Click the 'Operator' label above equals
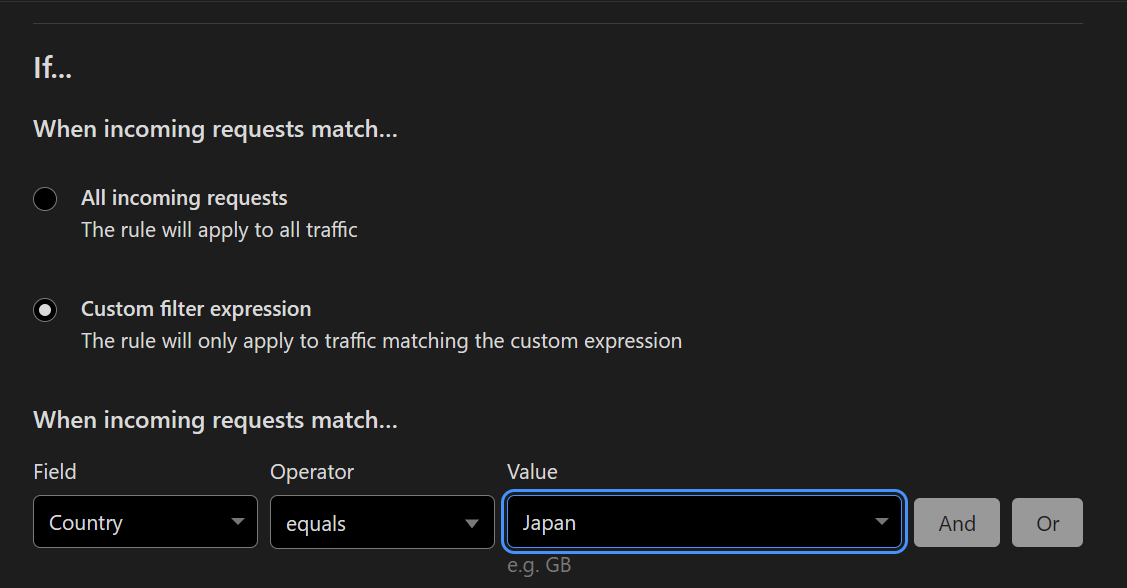Viewport: 1127px width, 588px height. [x=312, y=472]
